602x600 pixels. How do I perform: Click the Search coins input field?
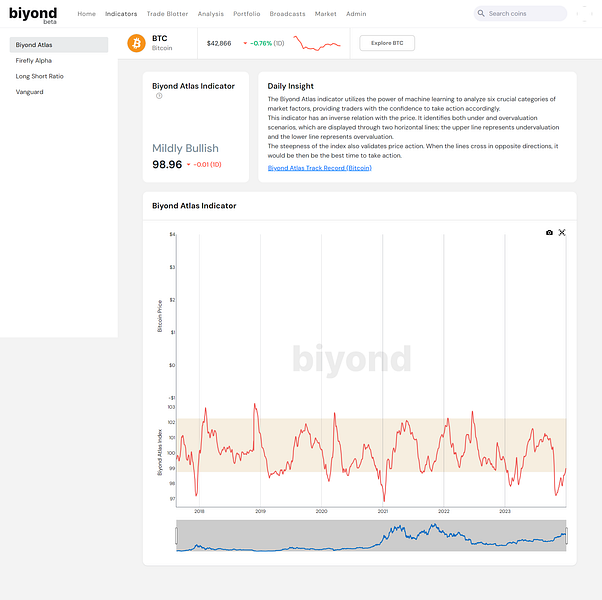520,13
